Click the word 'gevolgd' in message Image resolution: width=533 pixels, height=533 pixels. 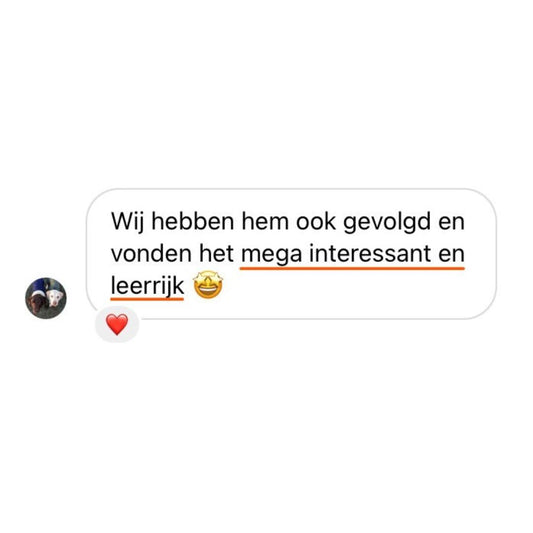(387, 222)
